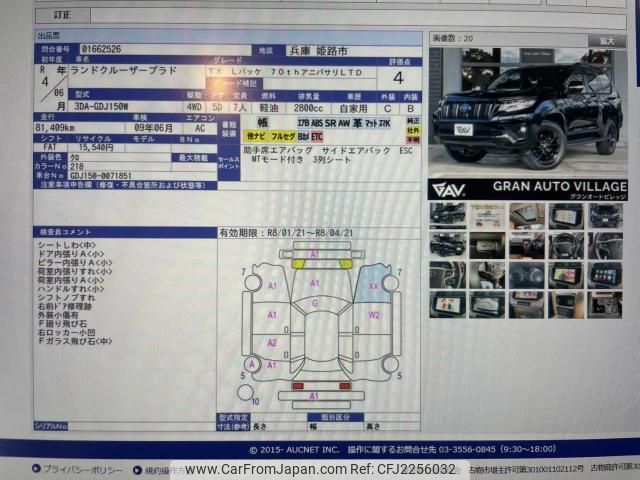
Task: Click the G windshield marker on the diagram
Action: point(315,302)
